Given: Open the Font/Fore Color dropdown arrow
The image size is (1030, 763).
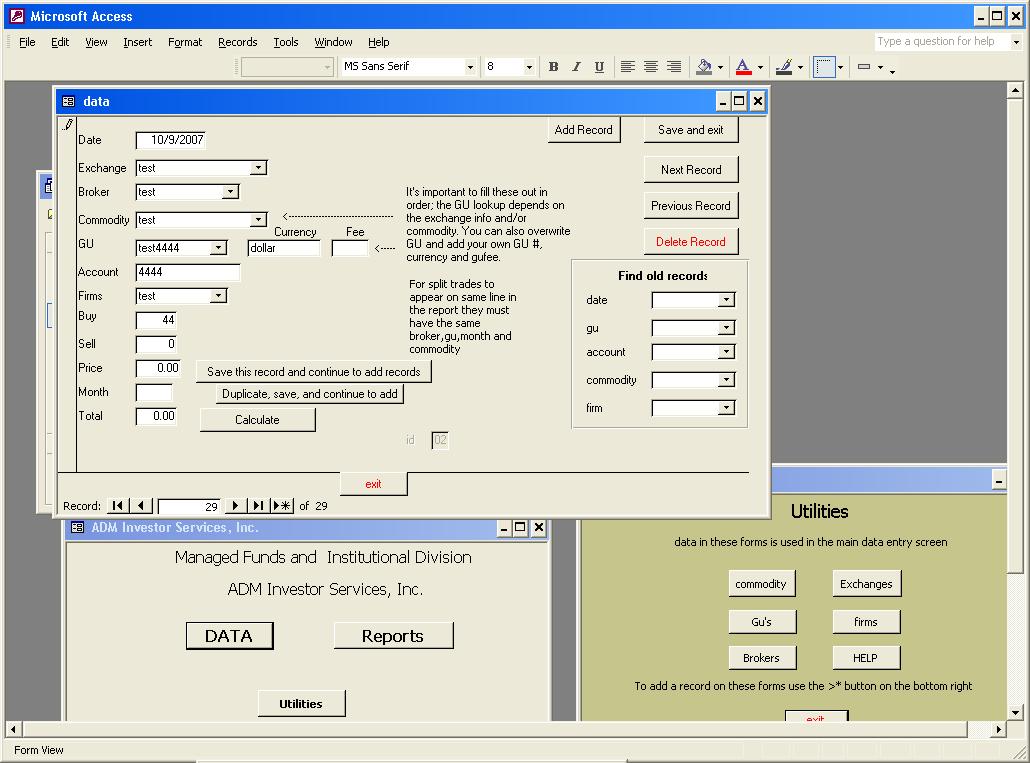Looking at the screenshot, I should (x=761, y=67).
